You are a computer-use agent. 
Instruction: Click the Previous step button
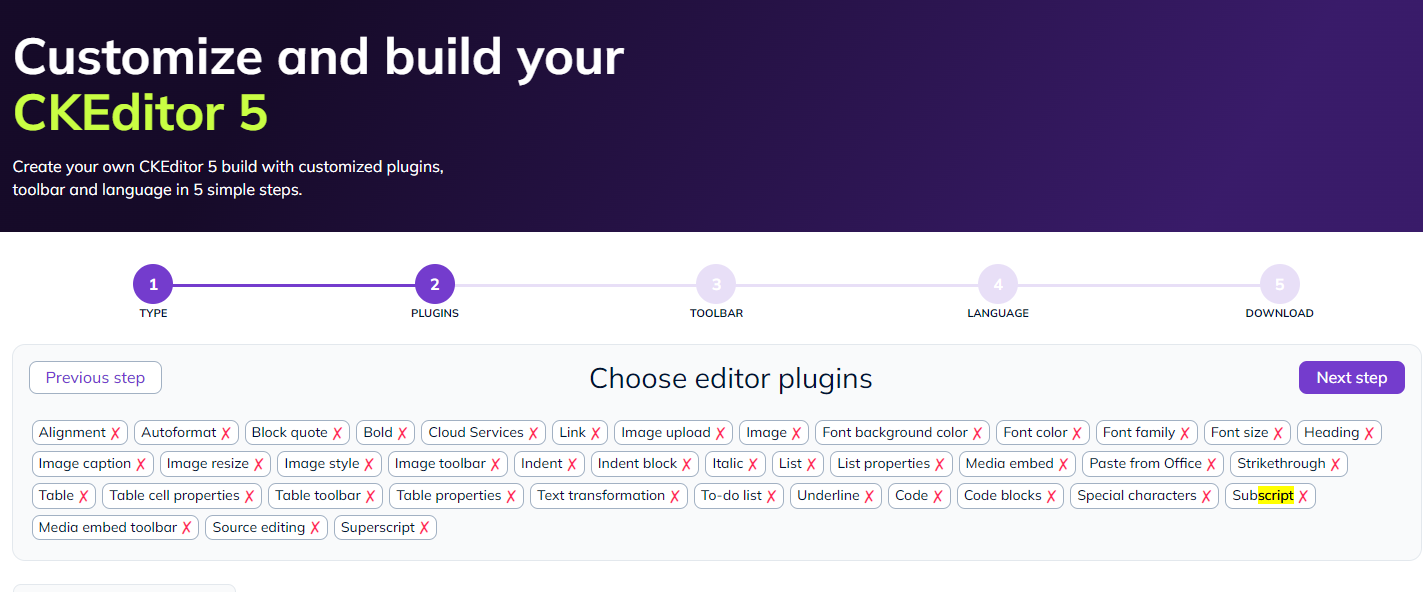[x=95, y=378]
